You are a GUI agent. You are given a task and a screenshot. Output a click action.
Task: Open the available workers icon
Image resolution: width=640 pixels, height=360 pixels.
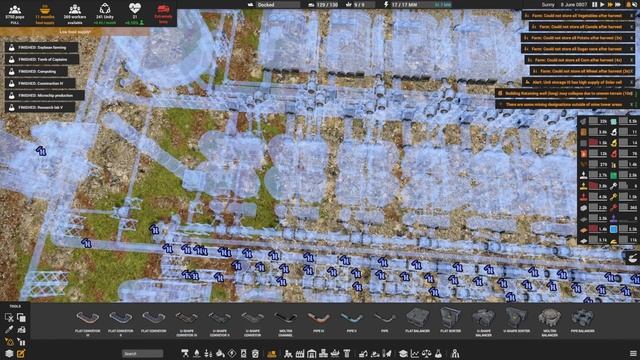point(75,9)
